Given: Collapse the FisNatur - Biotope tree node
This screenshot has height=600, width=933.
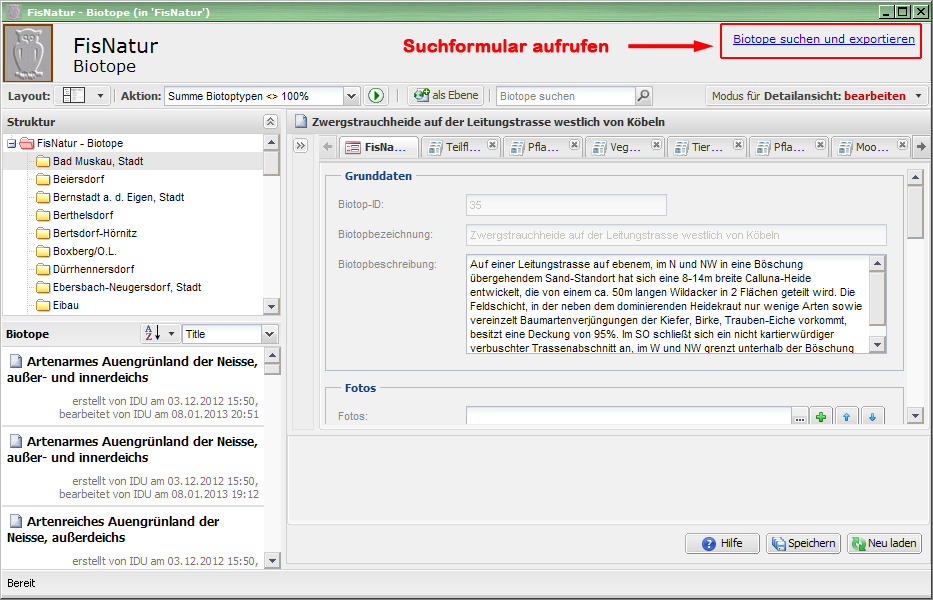Looking at the screenshot, I should pyautogui.click(x=11, y=143).
